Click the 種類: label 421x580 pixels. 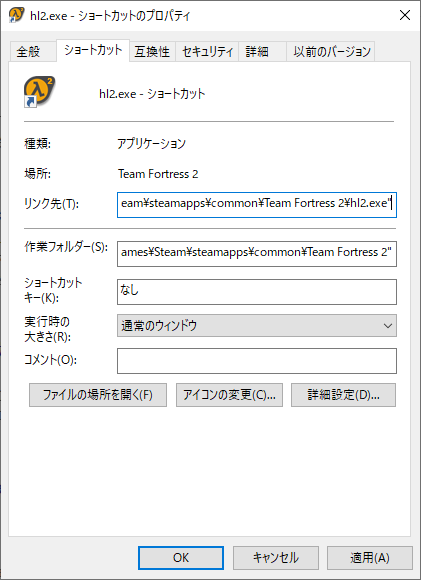[x=37, y=144]
